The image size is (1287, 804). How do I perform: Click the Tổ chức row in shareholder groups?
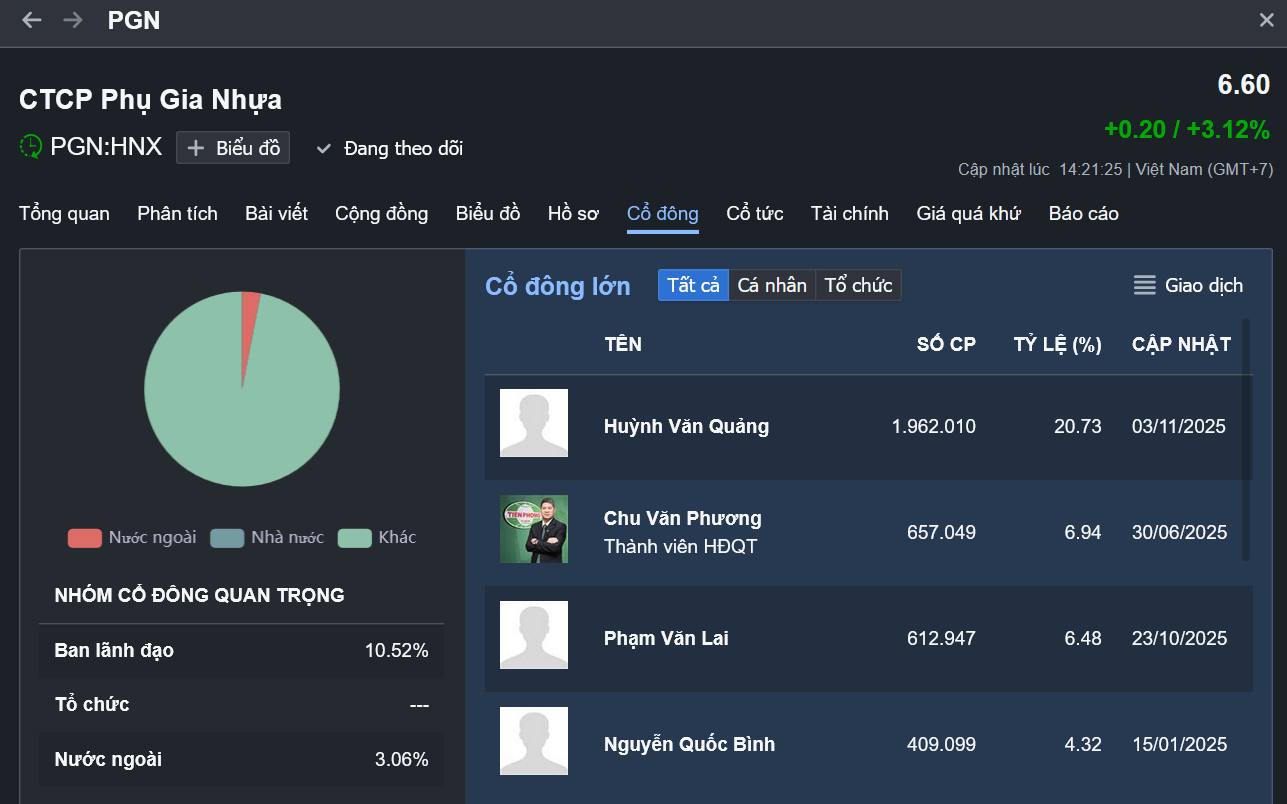tap(241, 704)
